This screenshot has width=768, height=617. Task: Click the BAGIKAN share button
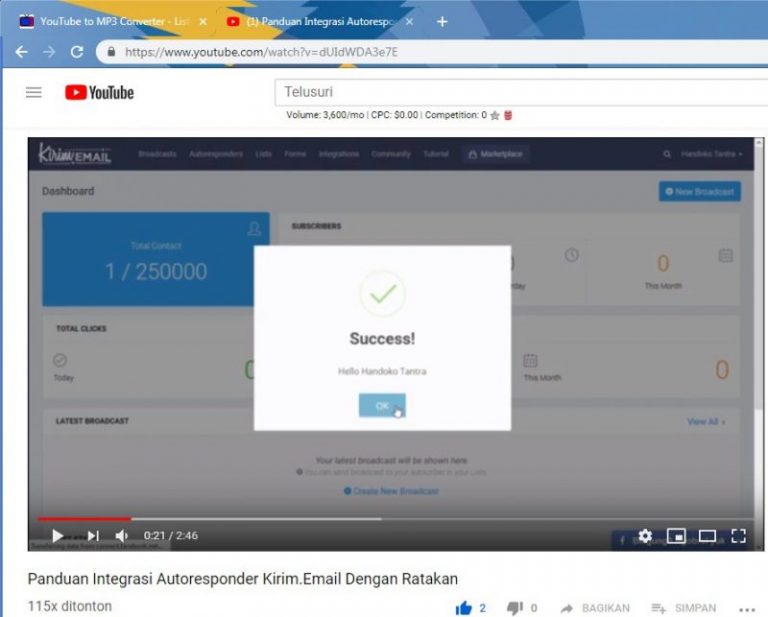coord(595,608)
